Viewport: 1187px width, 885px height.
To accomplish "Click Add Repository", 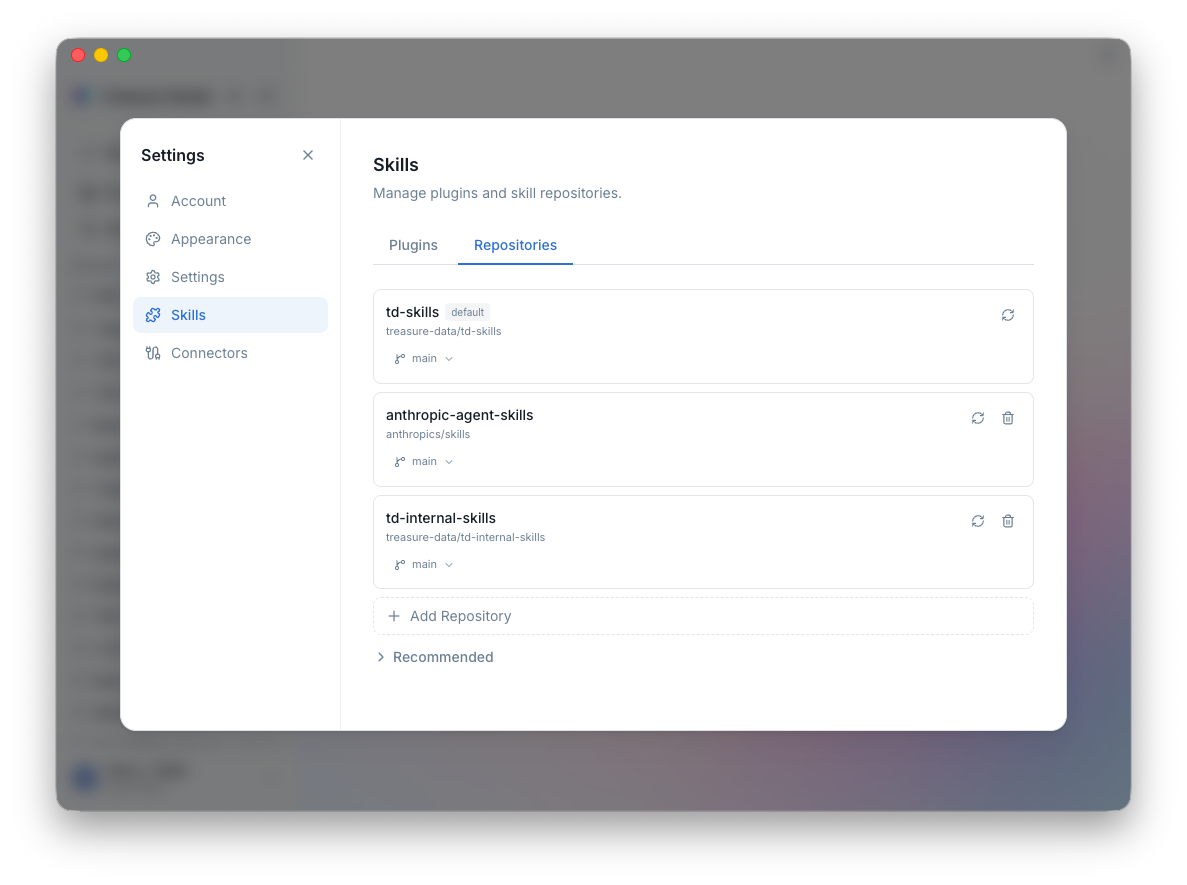I will click(449, 616).
